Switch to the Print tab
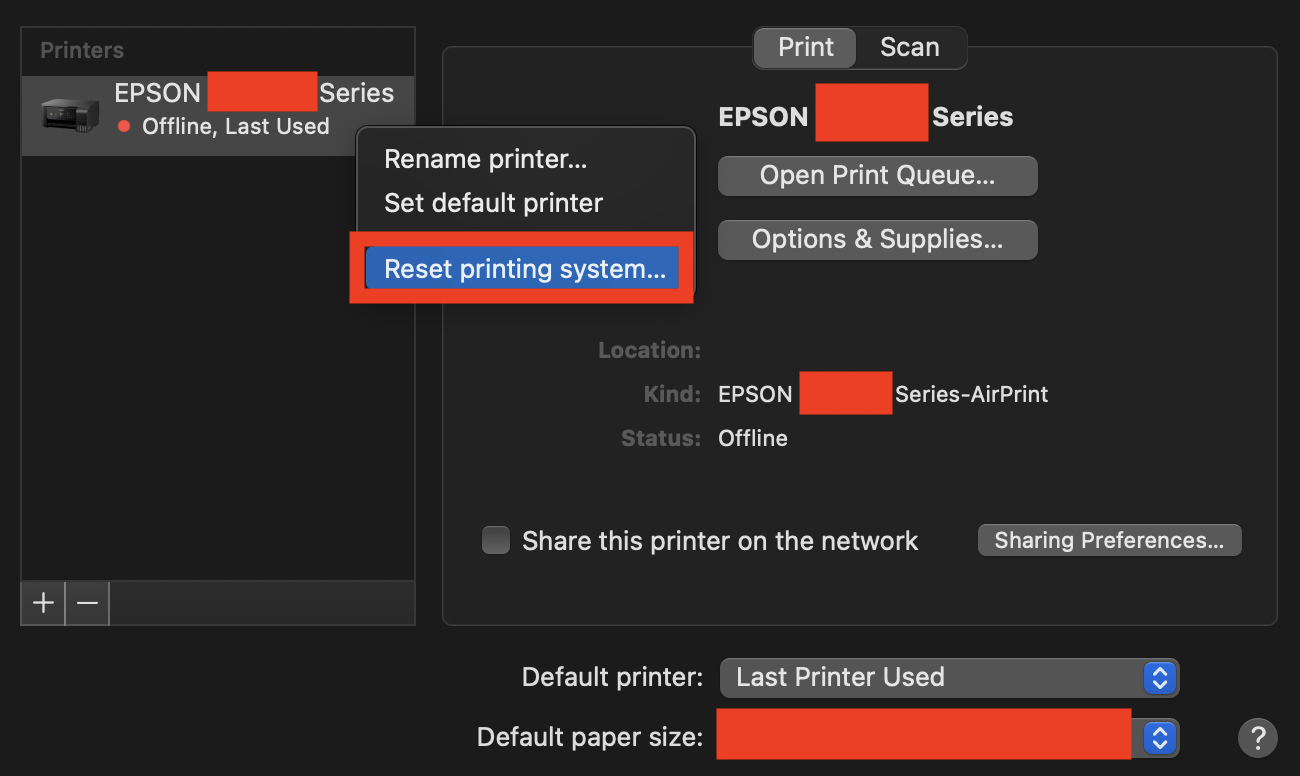Viewport: 1300px width, 776px height. pos(806,47)
